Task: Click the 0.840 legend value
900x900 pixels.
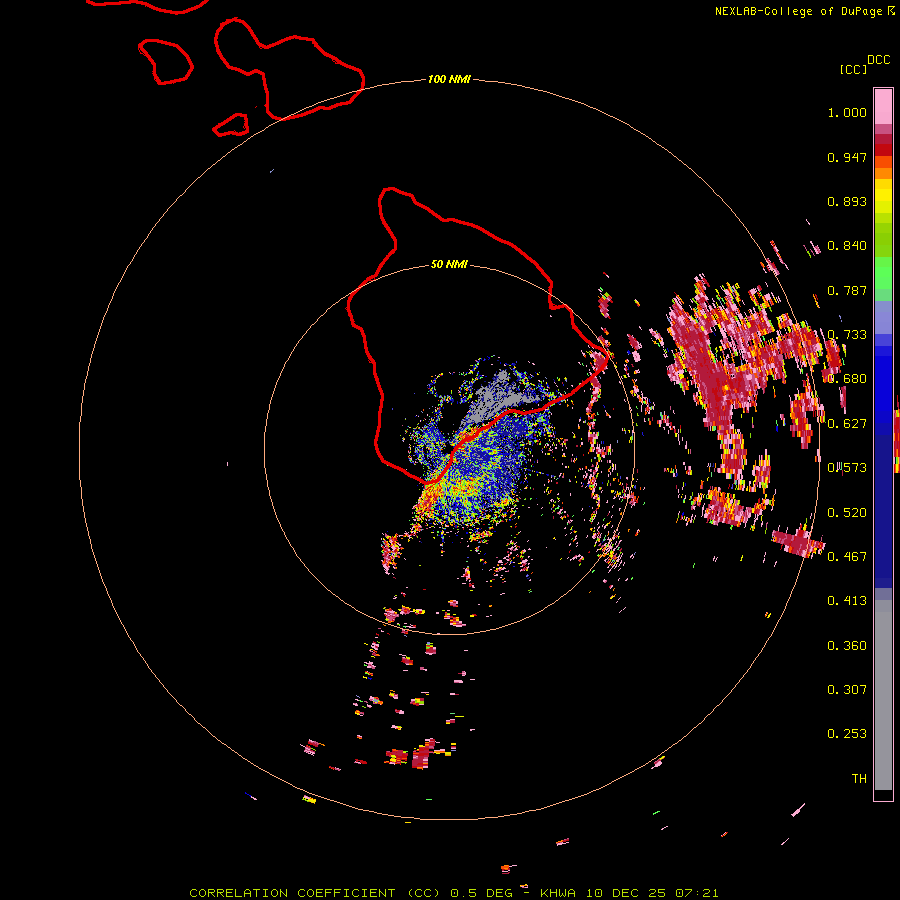Action: pos(847,246)
